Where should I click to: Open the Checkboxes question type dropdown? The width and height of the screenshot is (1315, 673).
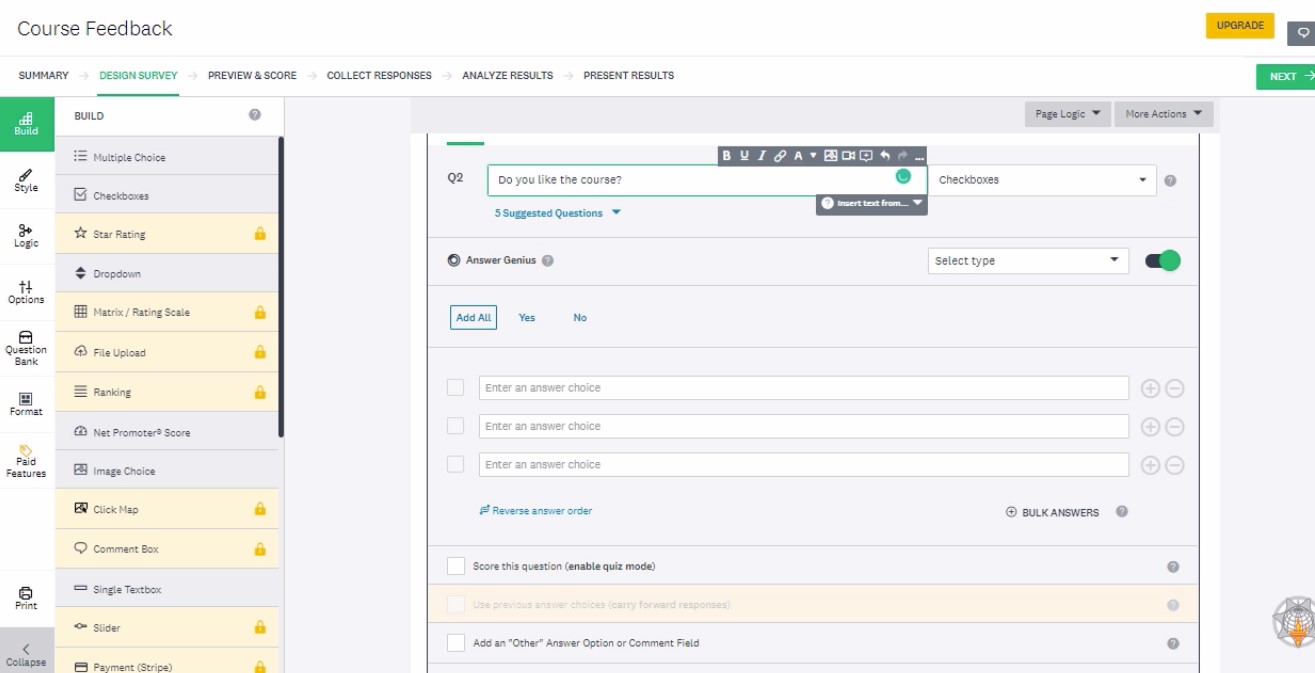pos(1042,180)
